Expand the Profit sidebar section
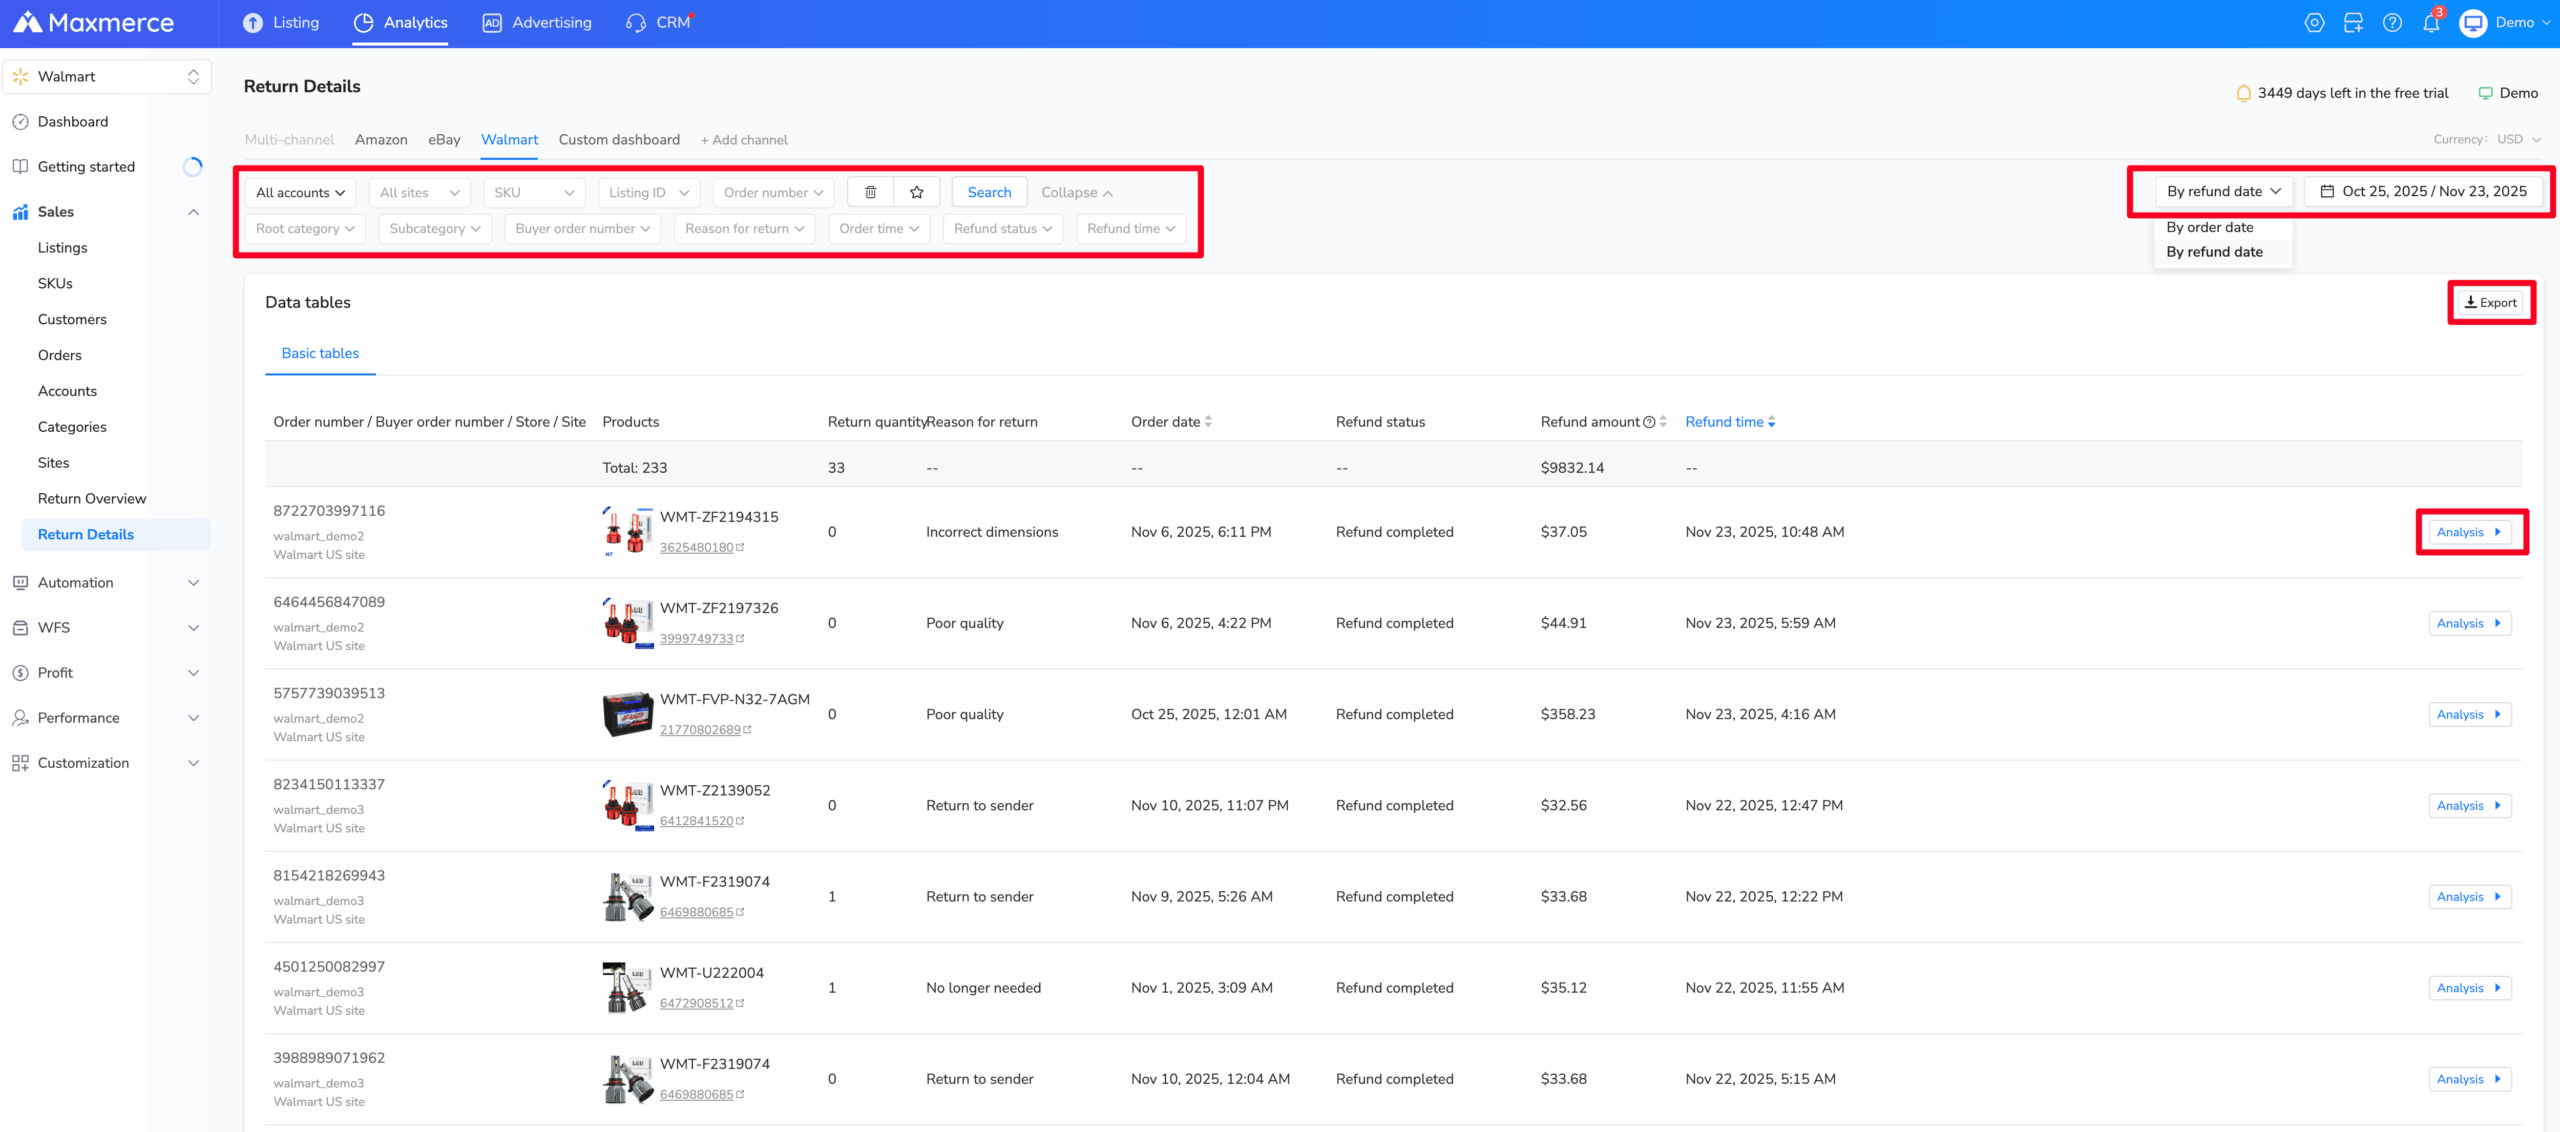 point(106,673)
